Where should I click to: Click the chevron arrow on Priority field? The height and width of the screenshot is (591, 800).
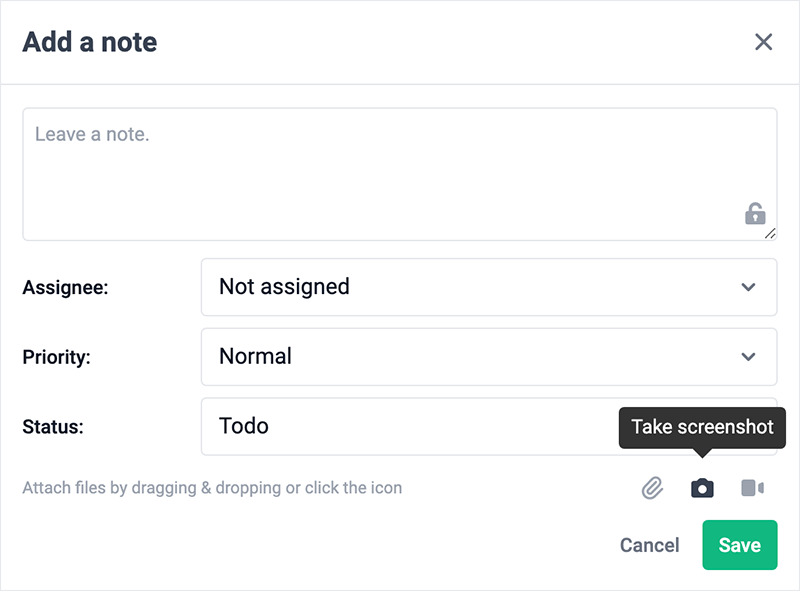(x=748, y=357)
